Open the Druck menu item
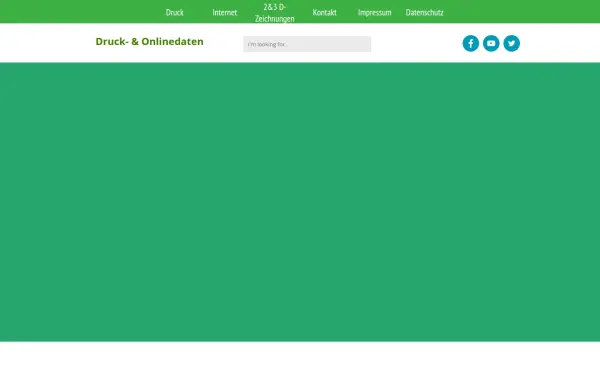Viewport: 600px width, 375px height. pyautogui.click(x=174, y=13)
